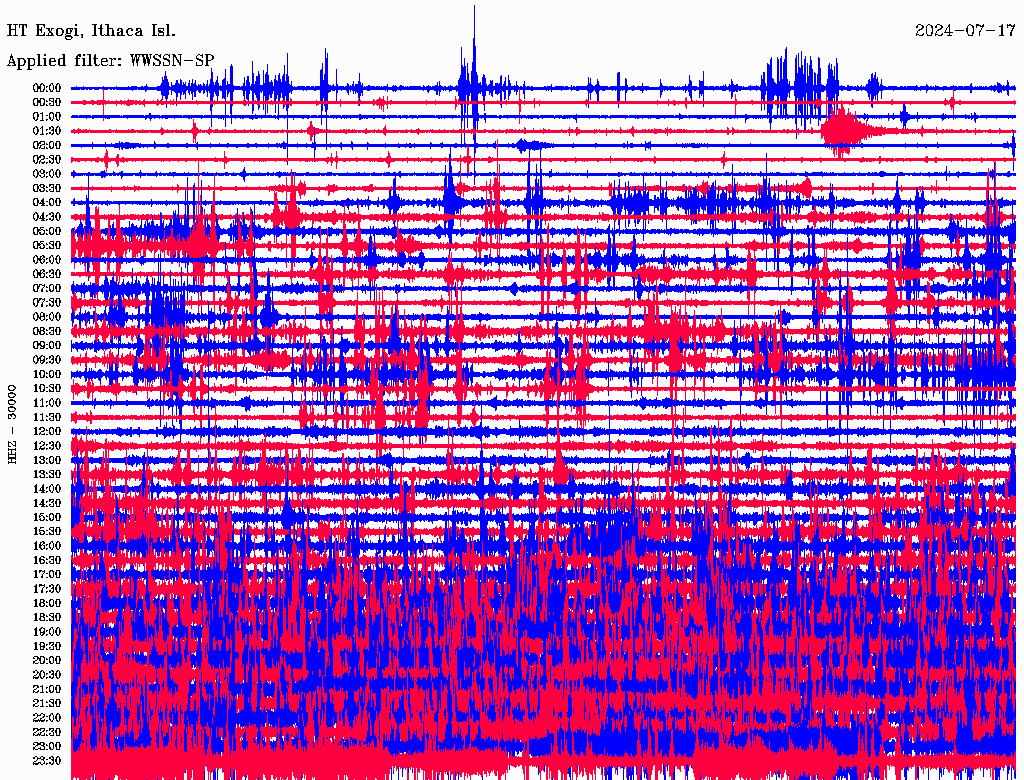Screen dimensions: 1024x780
Task: Click the vertical HHZ - 30000 axis label
Action: tap(13, 423)
